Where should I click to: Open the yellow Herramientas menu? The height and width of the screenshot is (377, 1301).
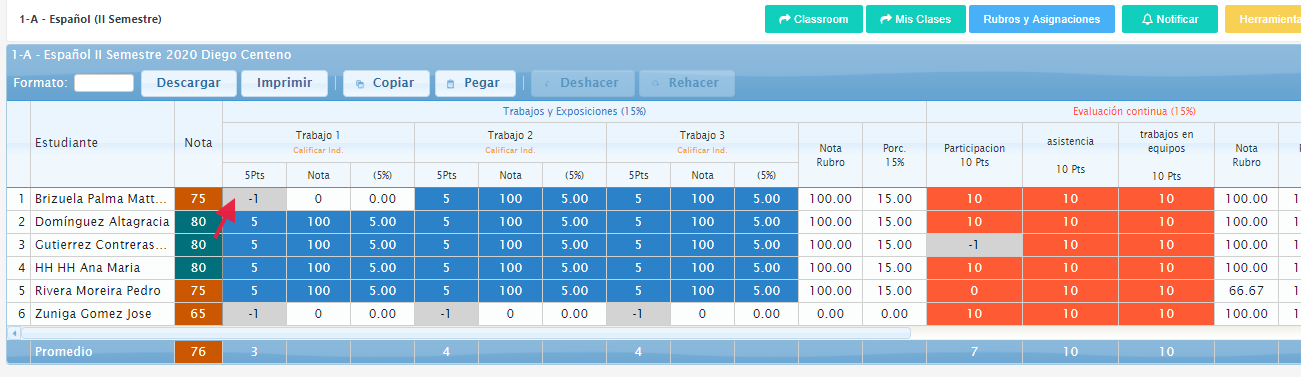pyautogui.click(x=1263, y=19)
